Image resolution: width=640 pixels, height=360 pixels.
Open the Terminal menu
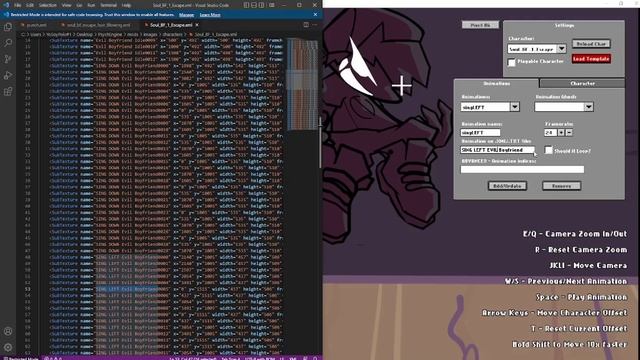[109, 5]
